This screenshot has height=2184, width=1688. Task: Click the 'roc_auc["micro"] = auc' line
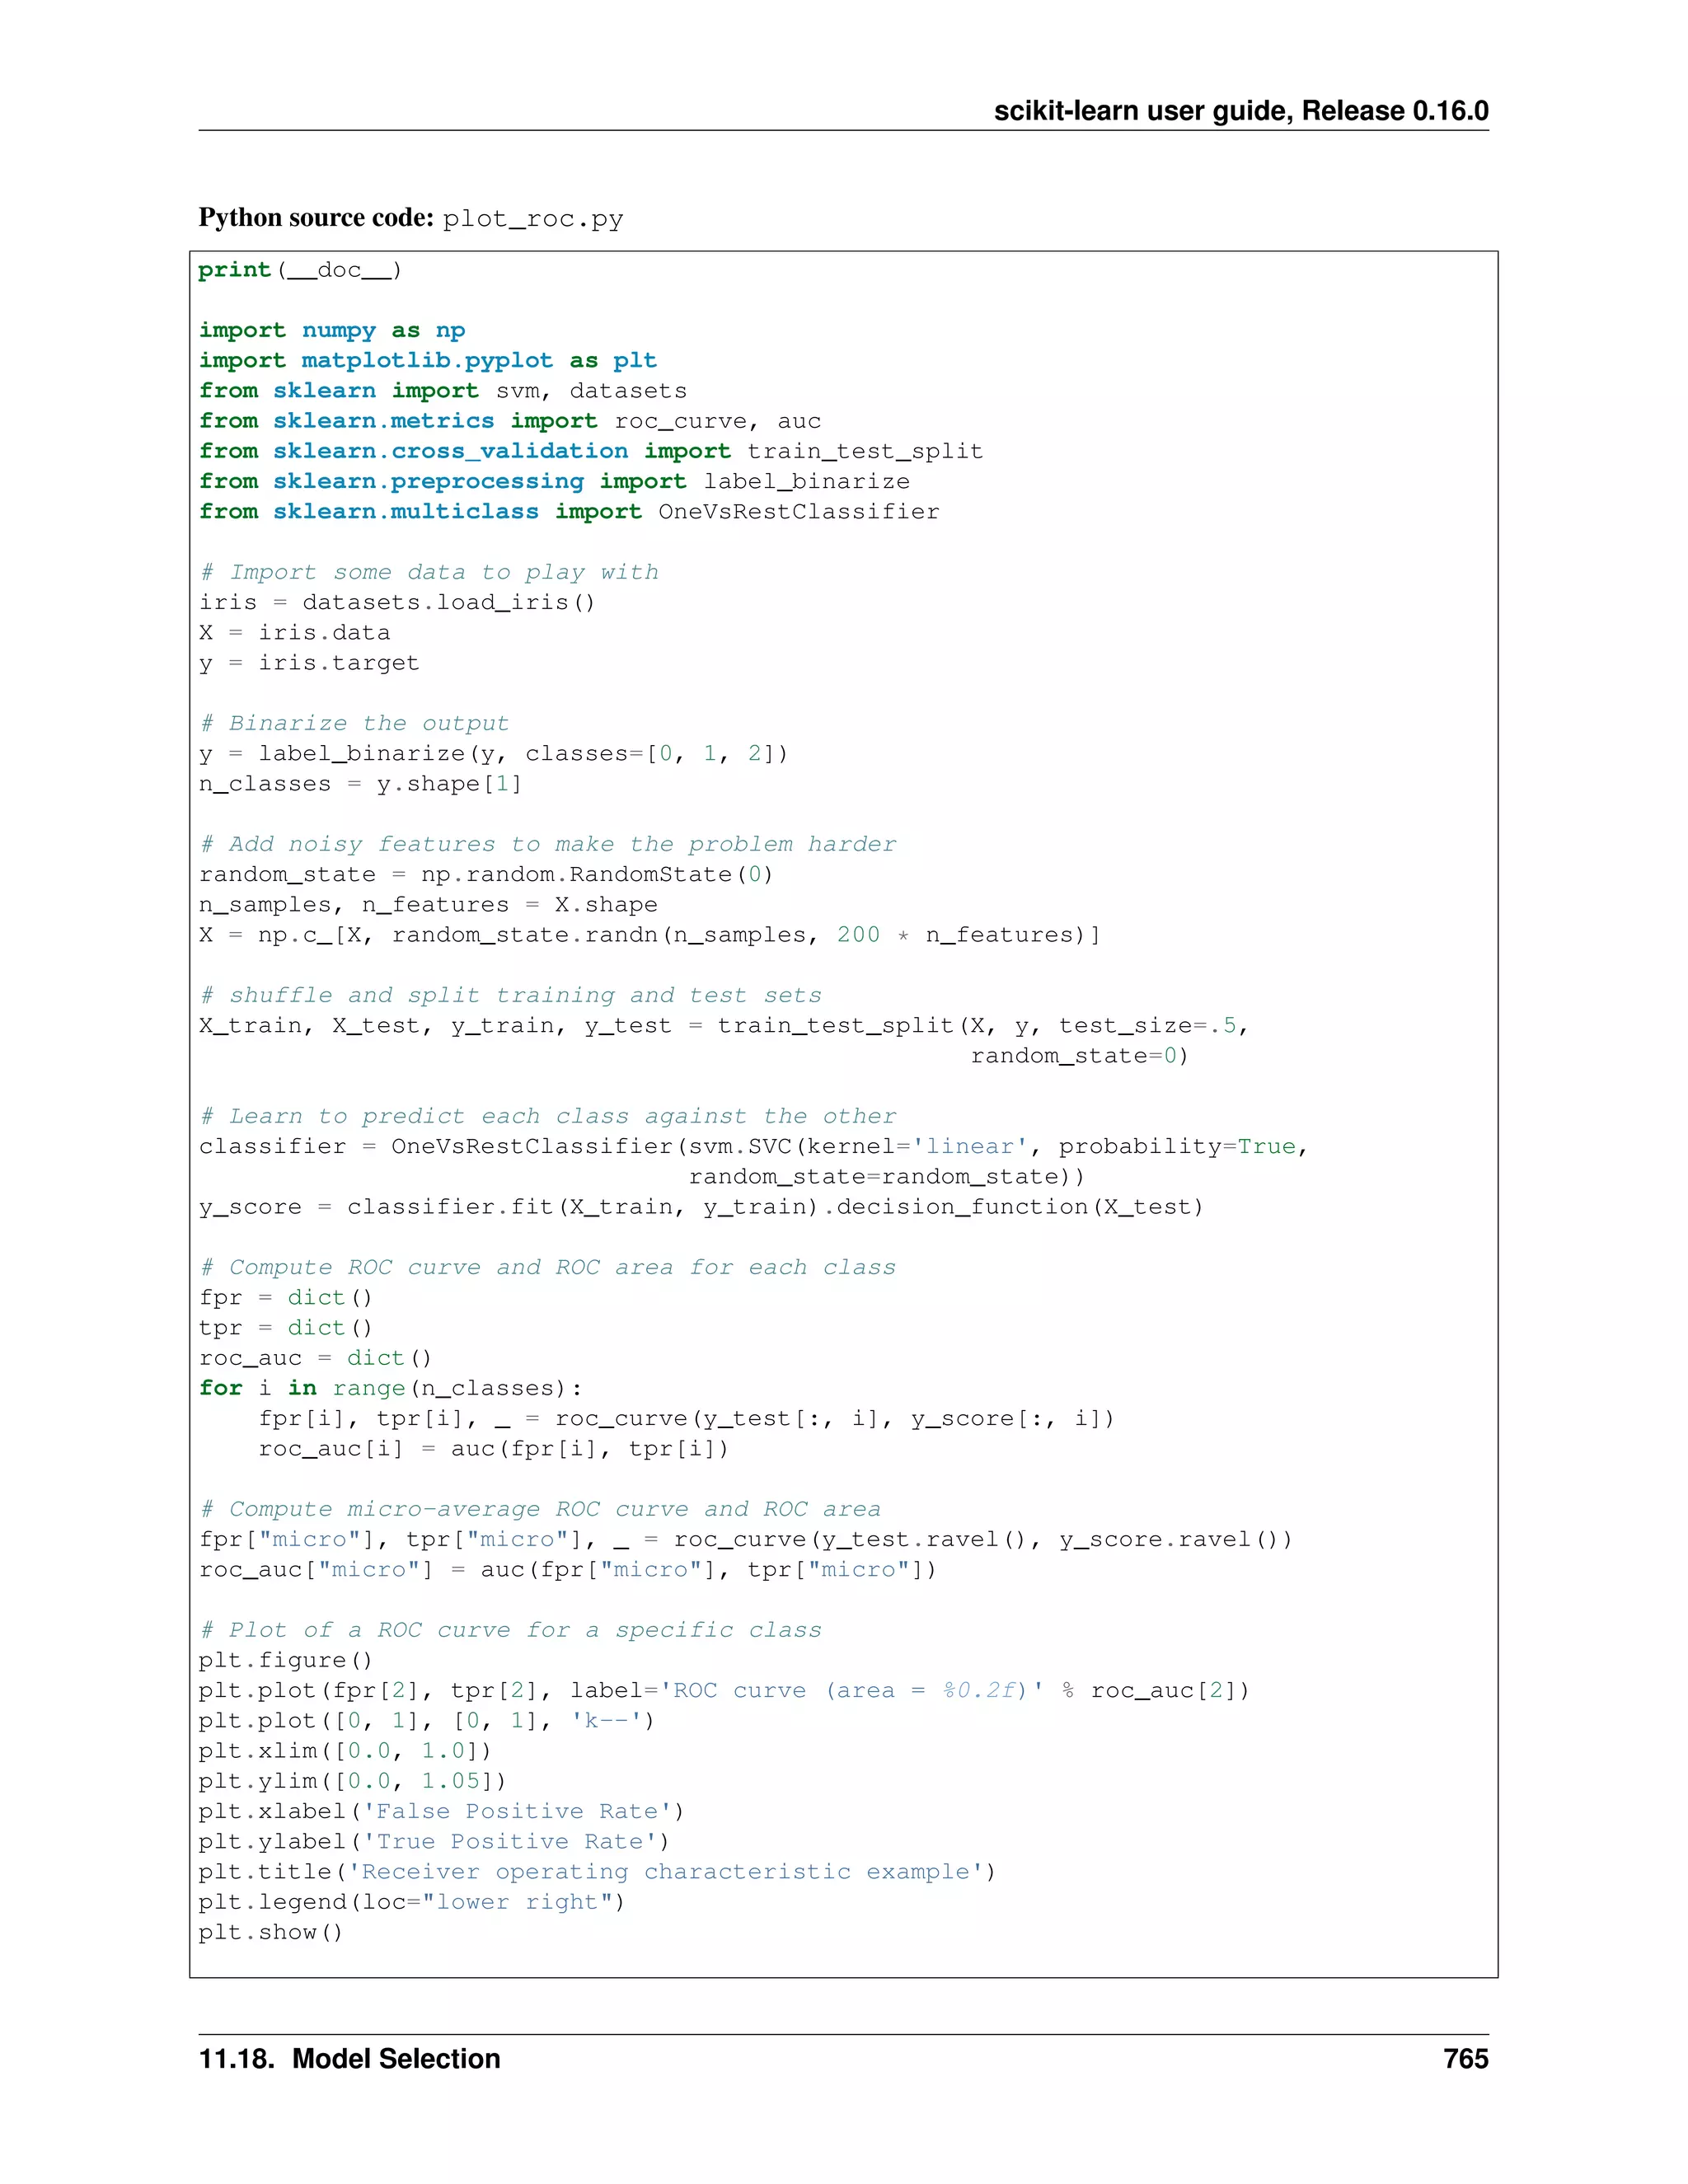[568, 1570]
